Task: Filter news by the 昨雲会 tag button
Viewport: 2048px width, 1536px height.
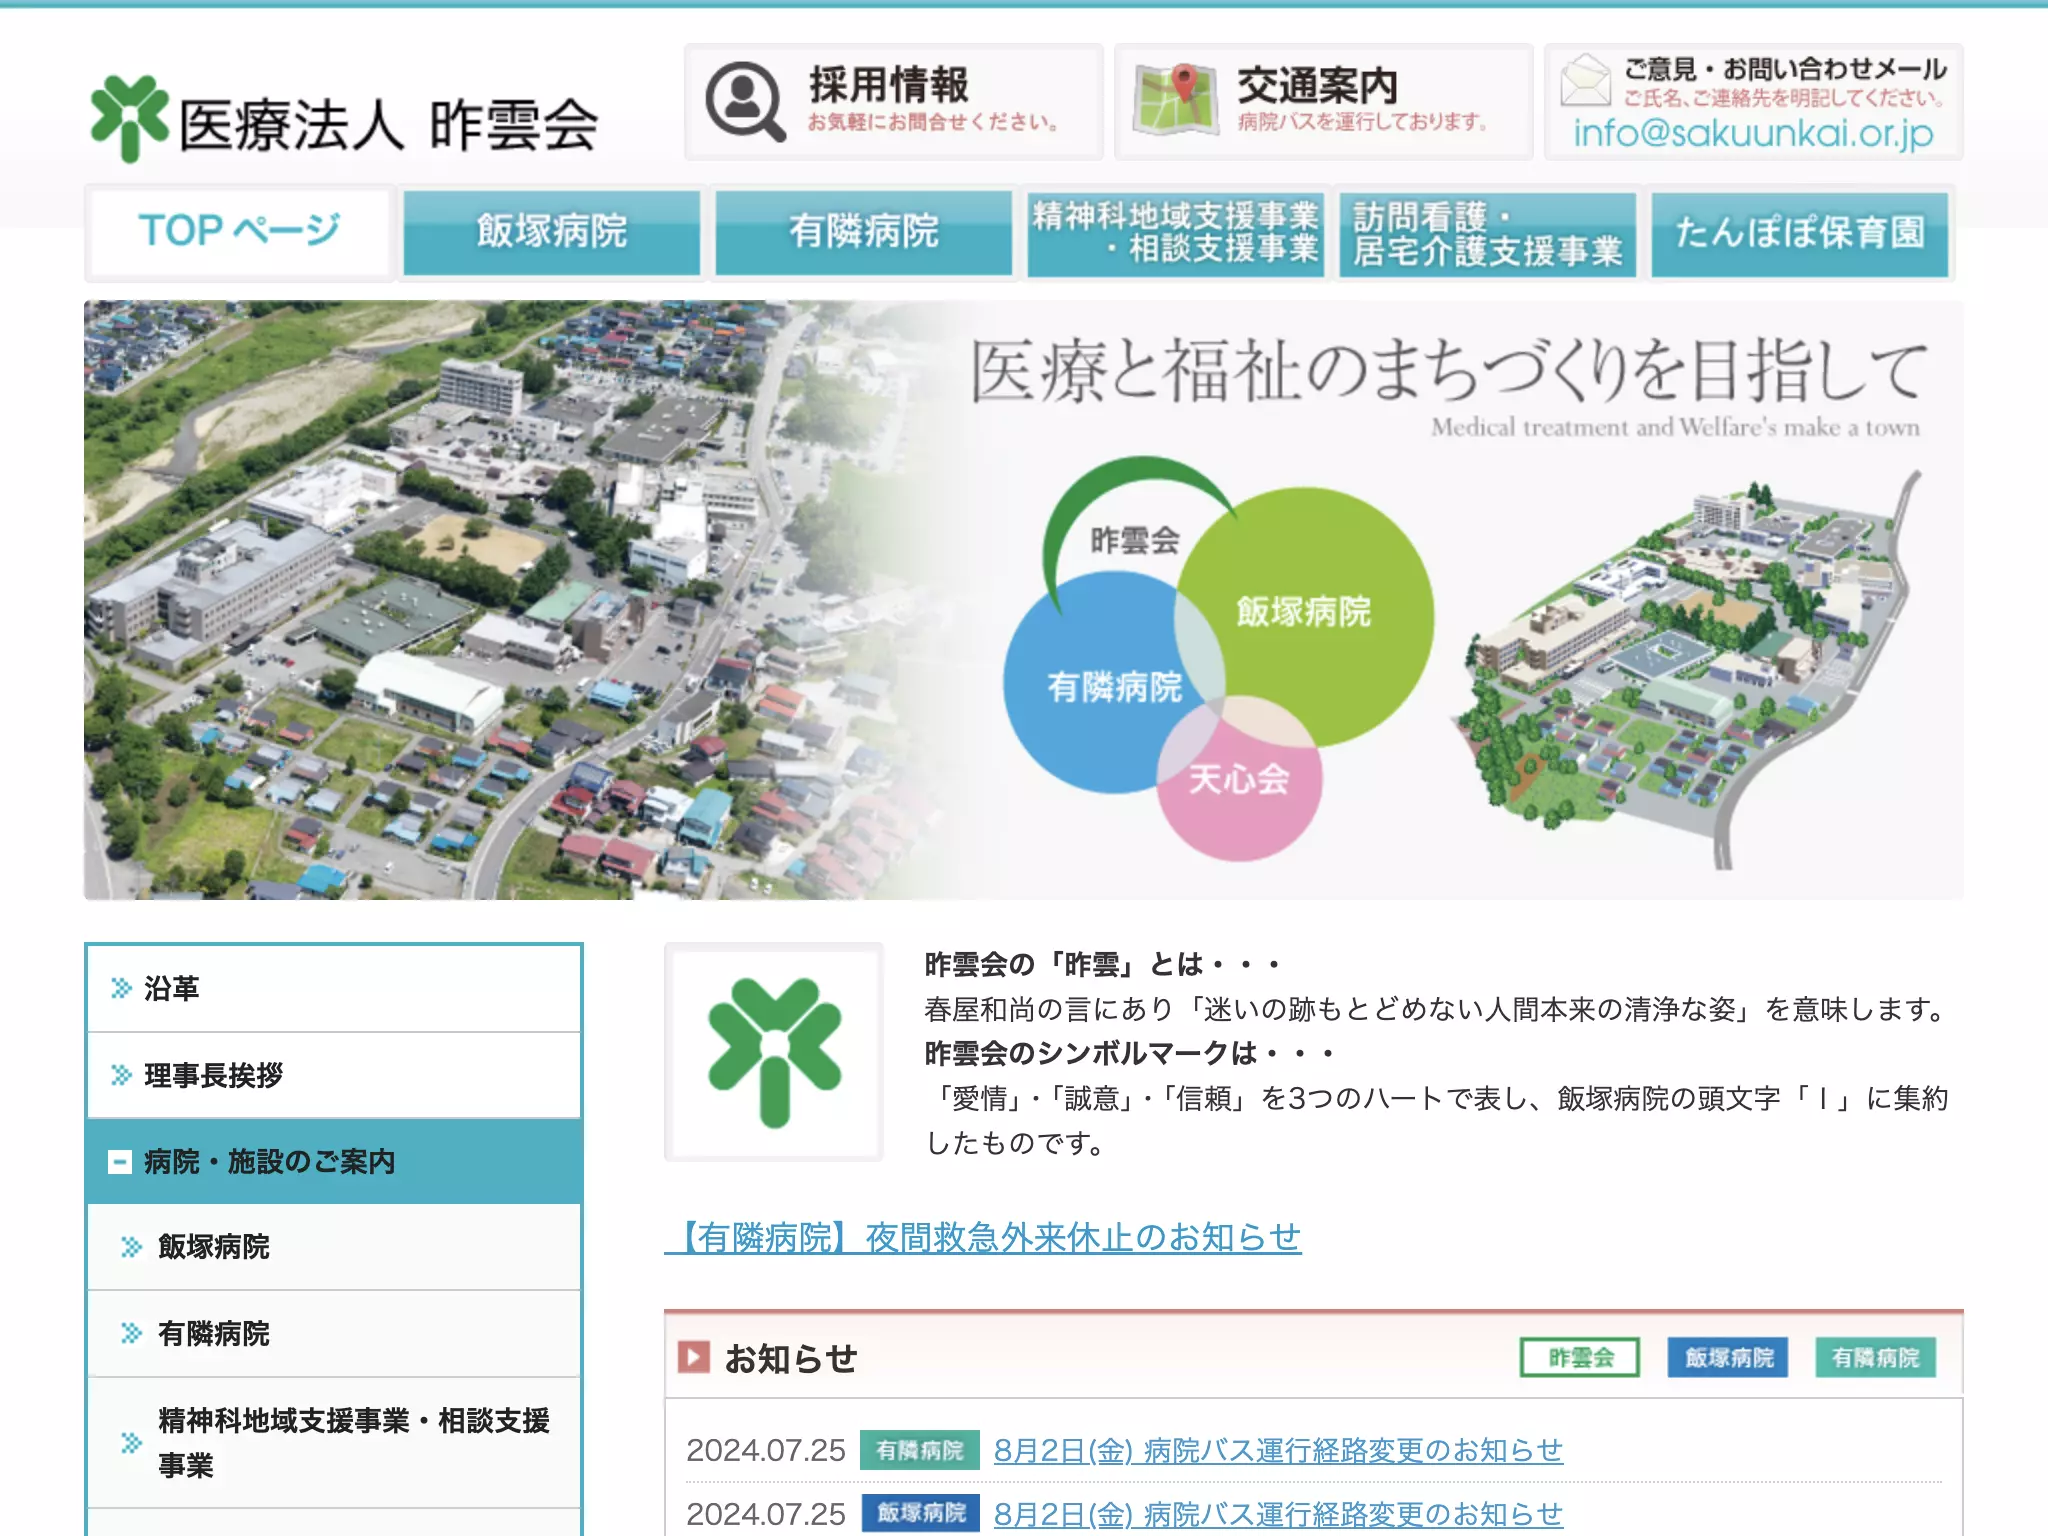Action: coord(1580,1358)
